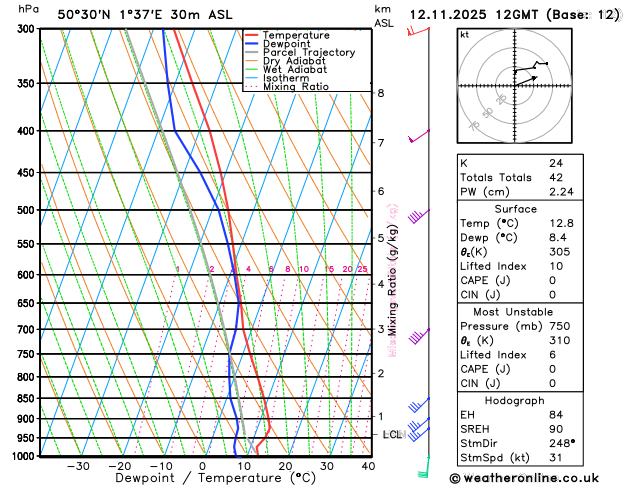
Task: Click the blue wind barb at 850 hPa
Action: 419,405
